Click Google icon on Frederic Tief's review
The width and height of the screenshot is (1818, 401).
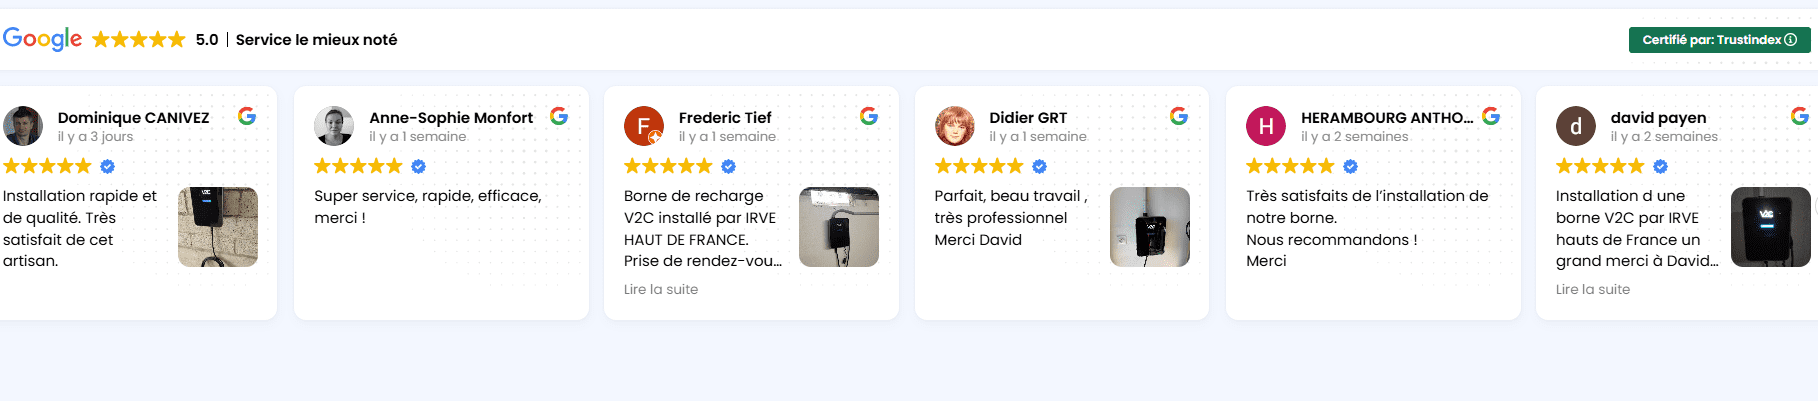coord(869,116)
